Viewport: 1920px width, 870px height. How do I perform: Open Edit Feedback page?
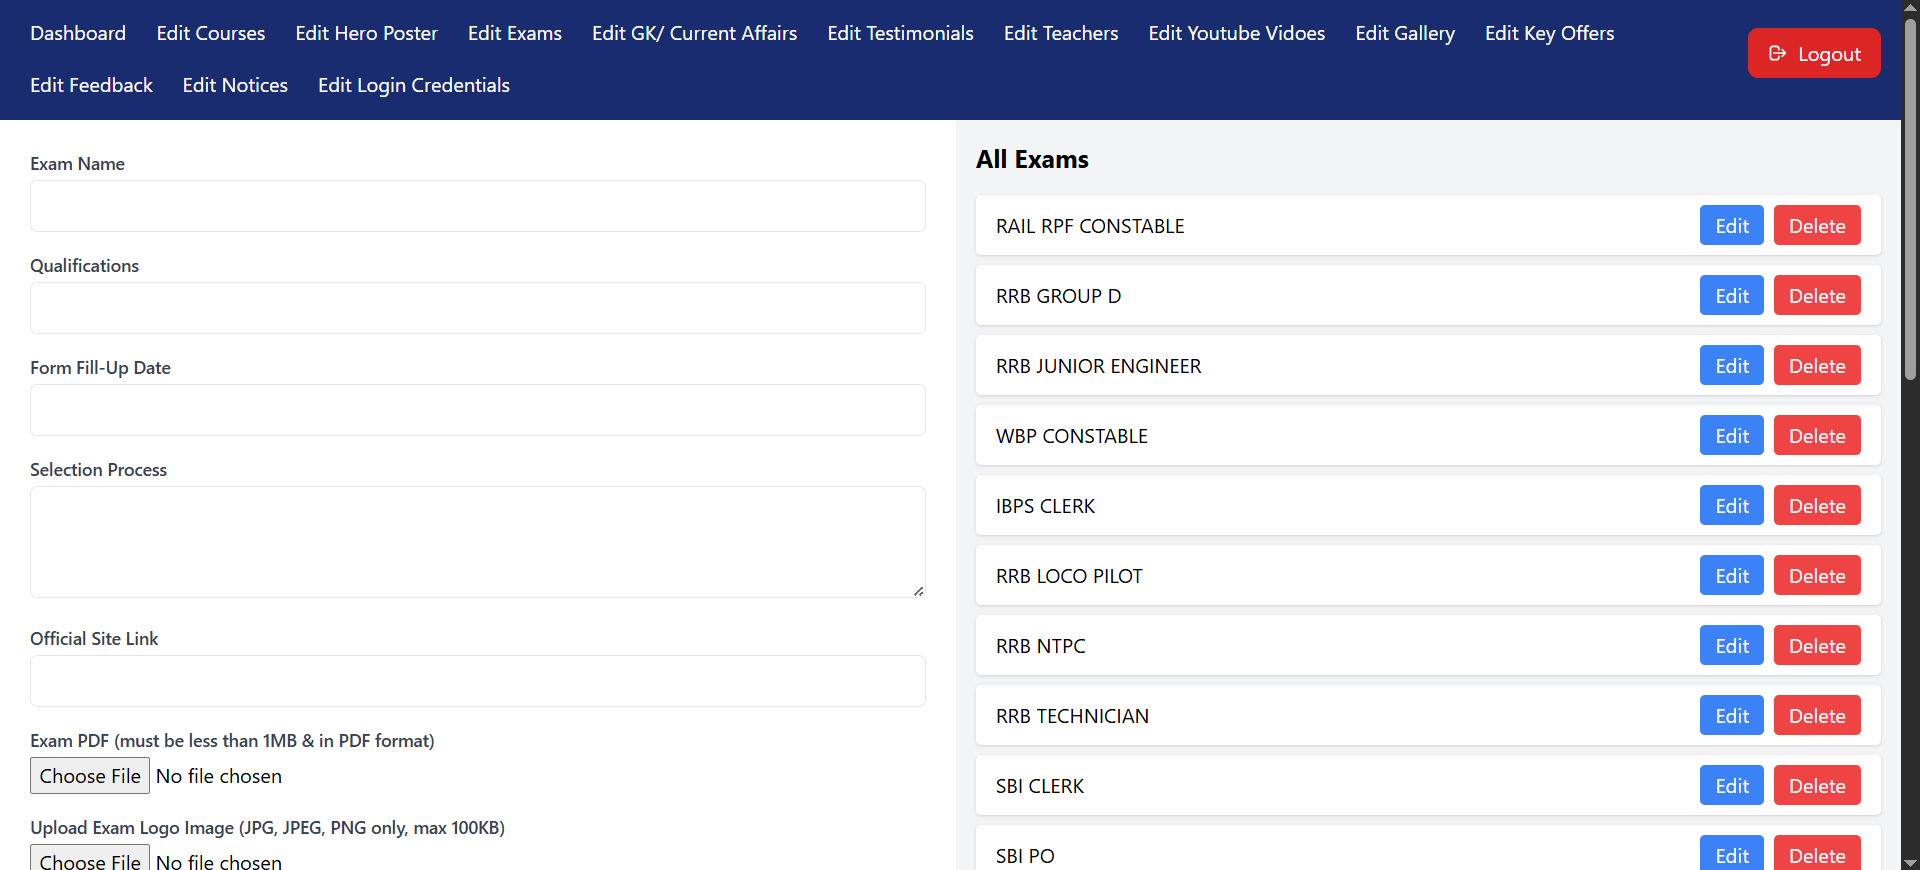(x=91, y=85)
